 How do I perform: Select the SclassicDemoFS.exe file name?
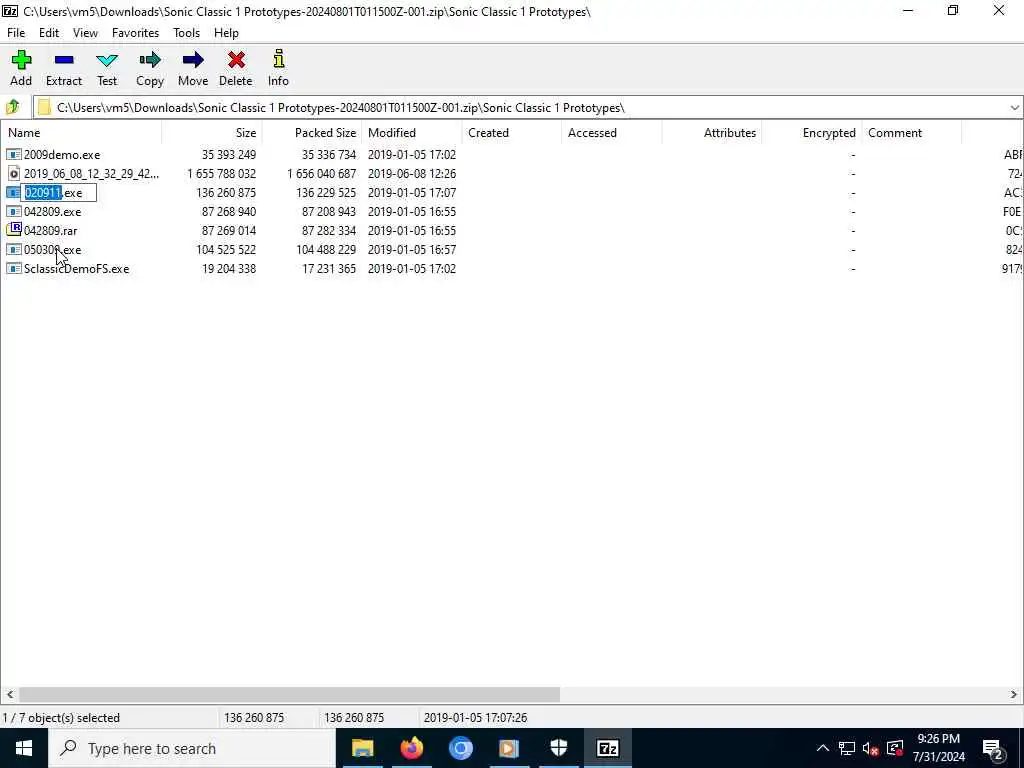point(76,268)
